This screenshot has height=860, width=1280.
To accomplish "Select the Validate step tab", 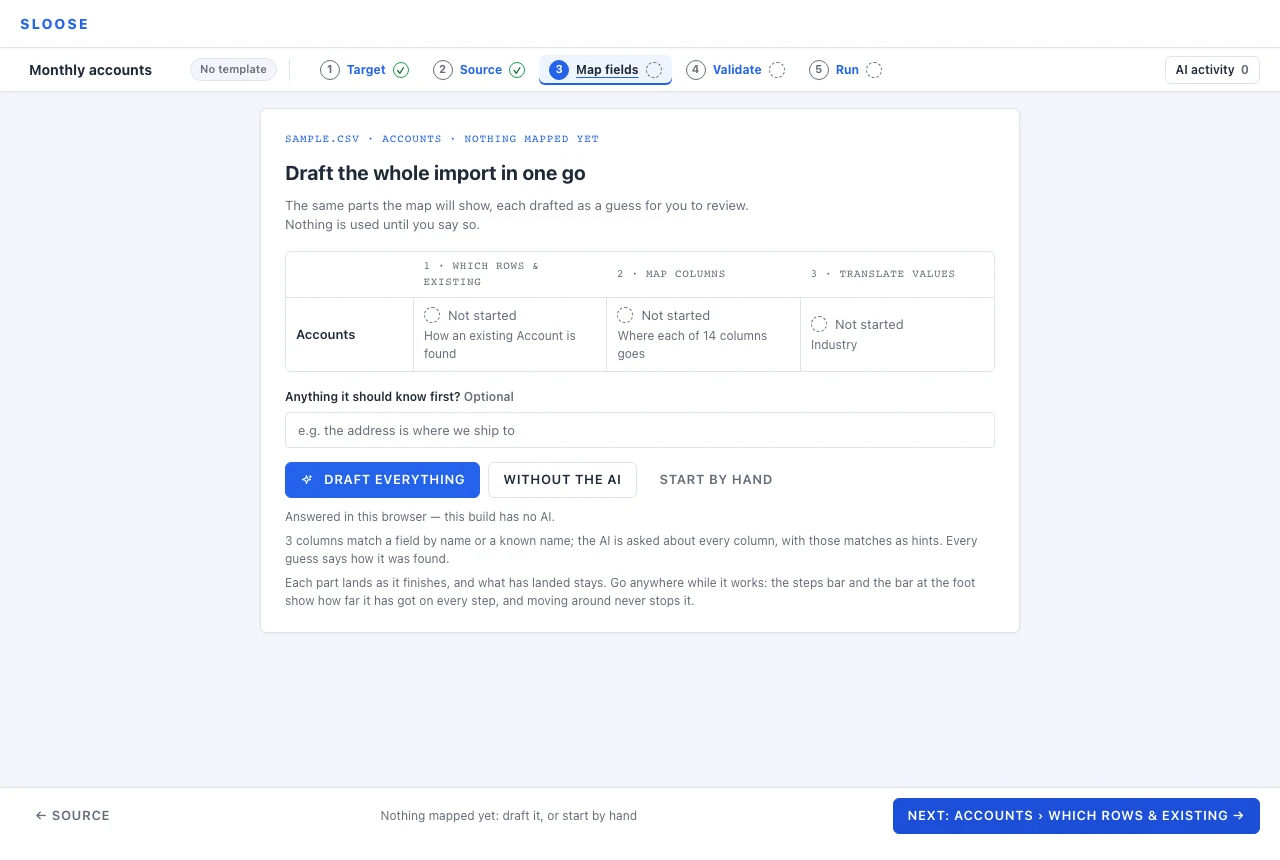I will click(x=736, y=70).
